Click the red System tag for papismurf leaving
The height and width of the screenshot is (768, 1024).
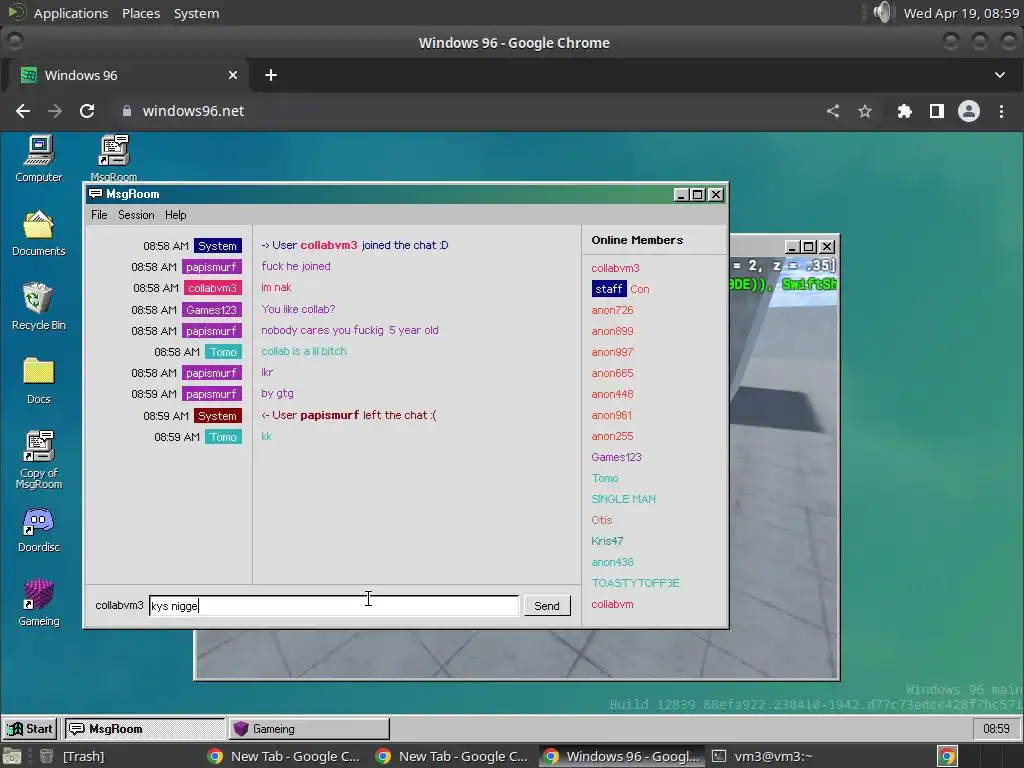pyautogui.click(x=217, y=415)
